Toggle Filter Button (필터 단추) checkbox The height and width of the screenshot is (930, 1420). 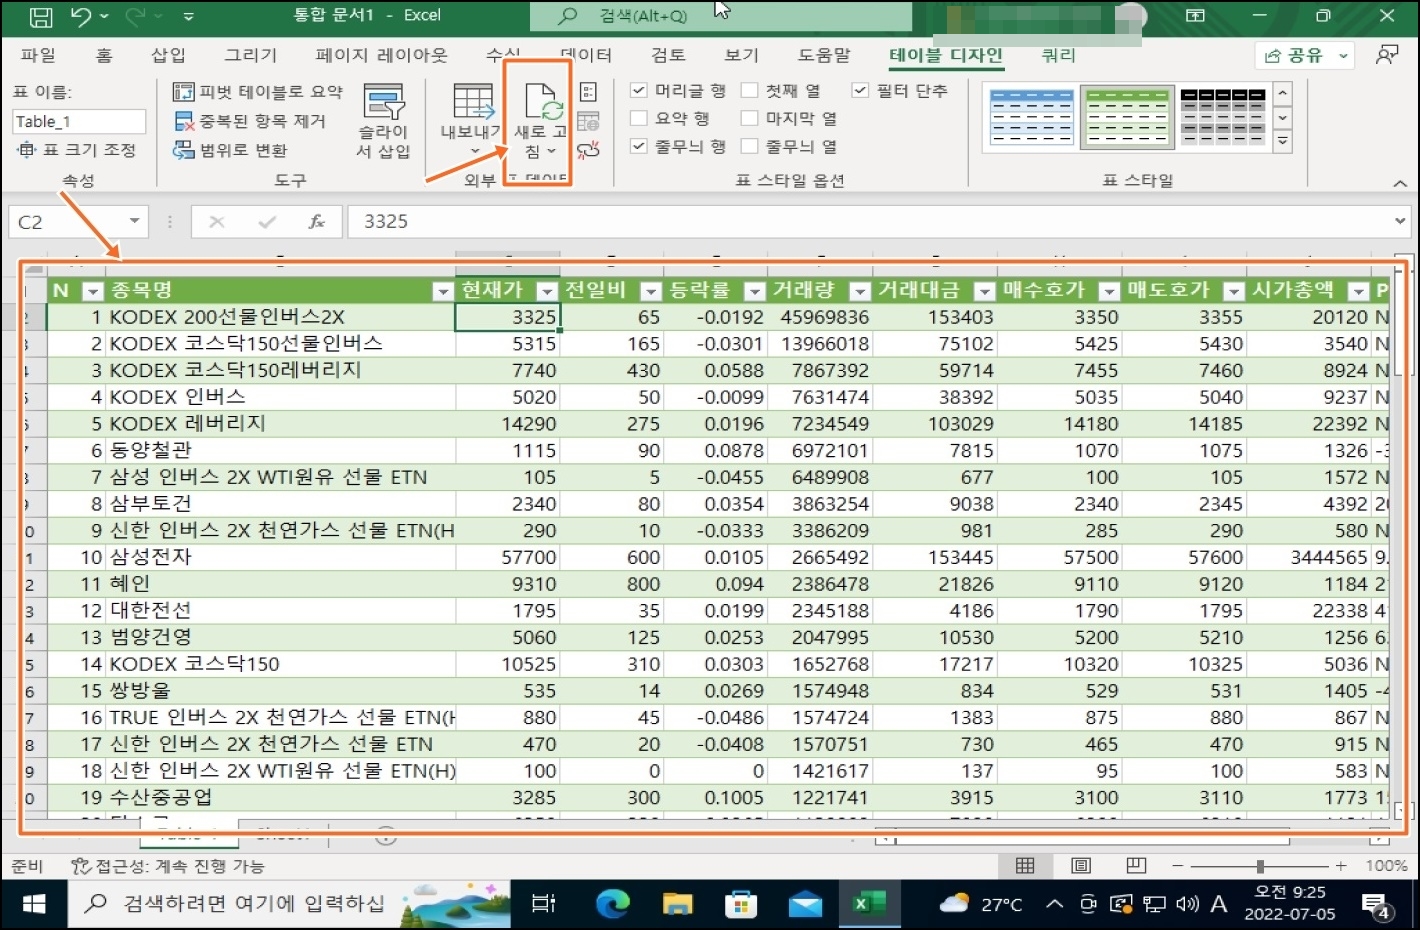860,90
